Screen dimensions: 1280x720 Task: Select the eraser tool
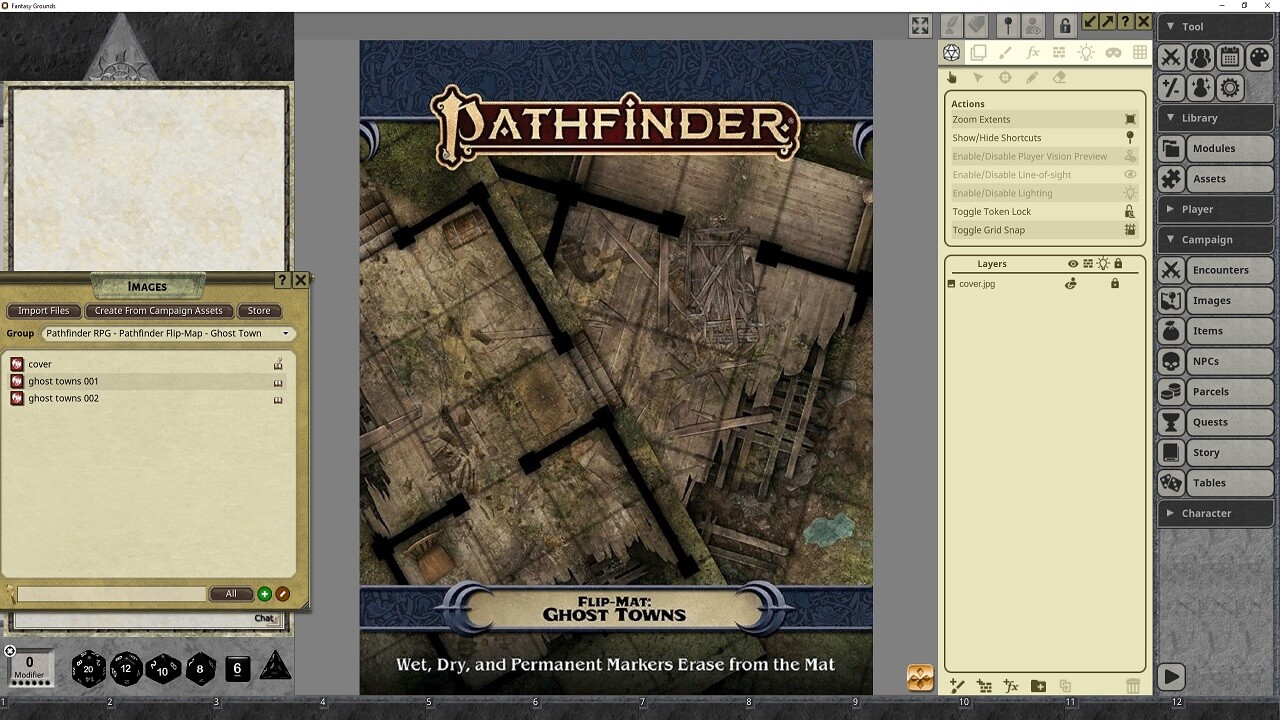click(x=1058, y=77)
